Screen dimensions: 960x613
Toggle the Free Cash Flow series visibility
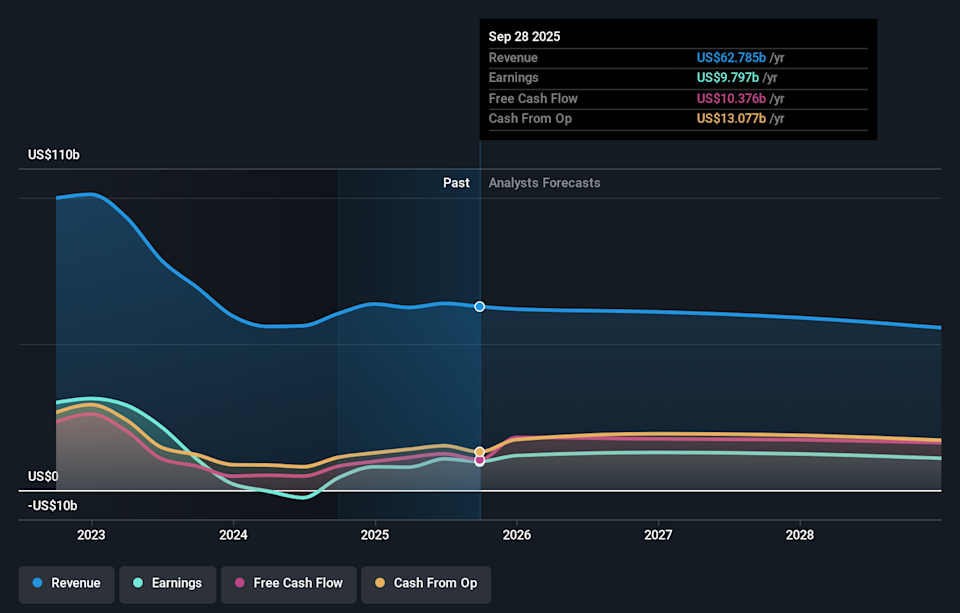click(288, 583)
